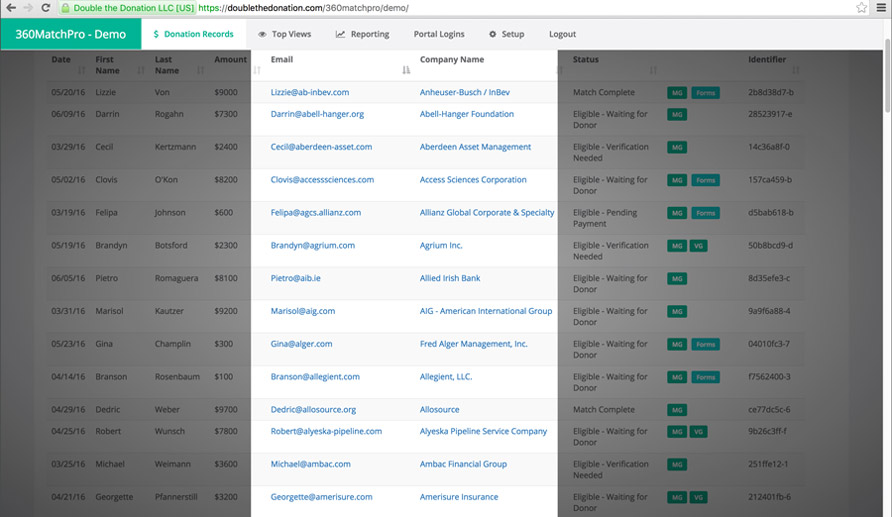Open email Felipa@agcs.allianz.com
The height and width of the screenshot is (517, 892).
click(x=315, y=212)
